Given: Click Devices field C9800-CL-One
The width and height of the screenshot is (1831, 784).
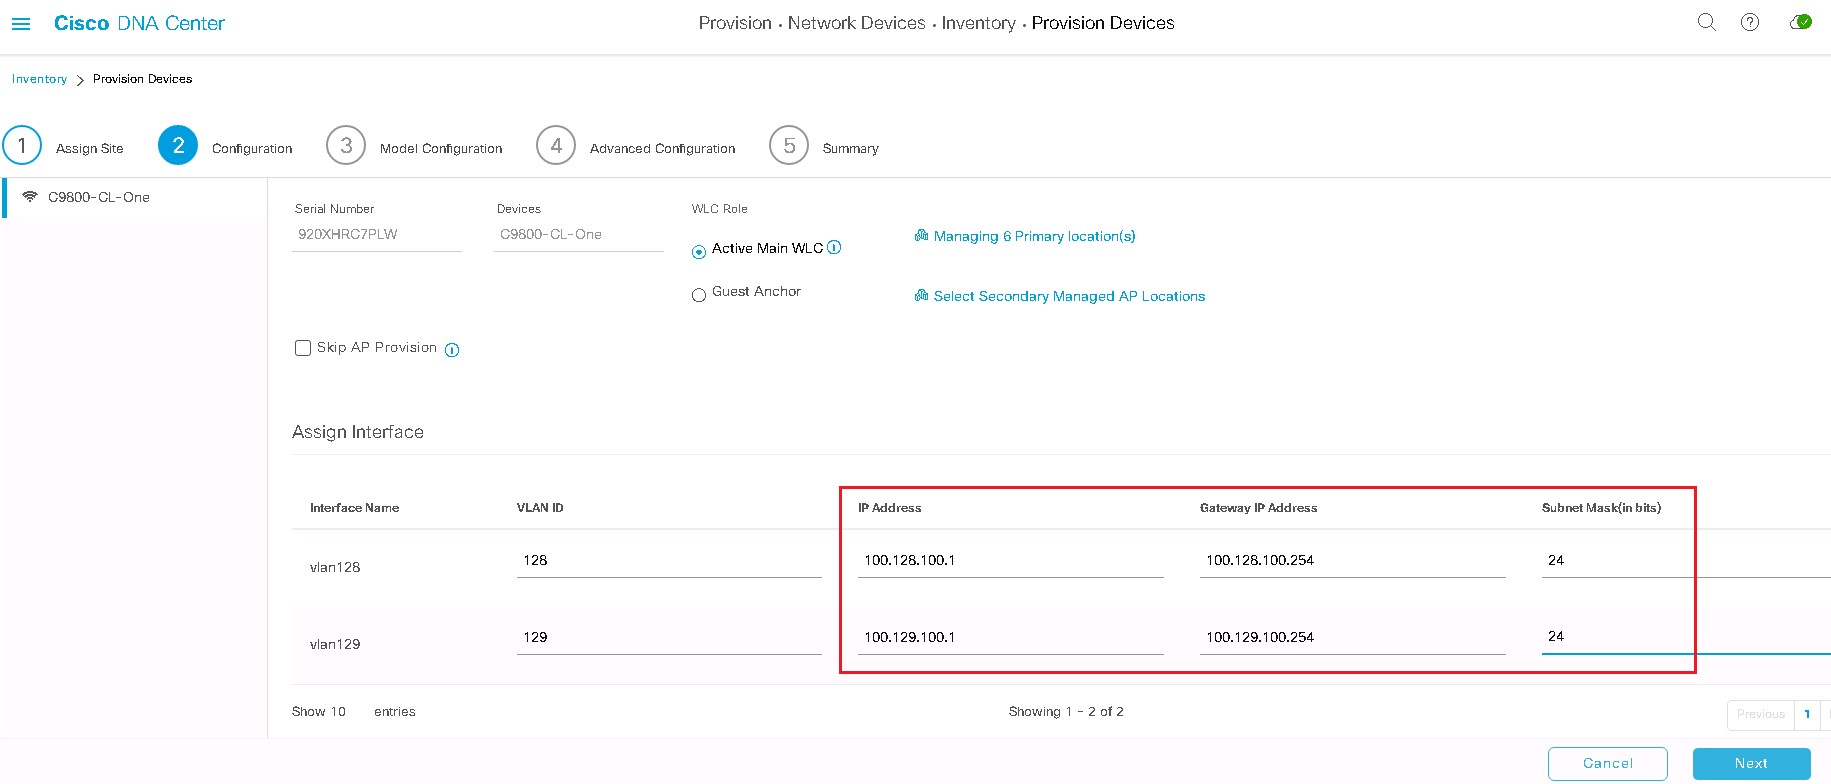Looking at the screenshot, I should tap(579, 235).
